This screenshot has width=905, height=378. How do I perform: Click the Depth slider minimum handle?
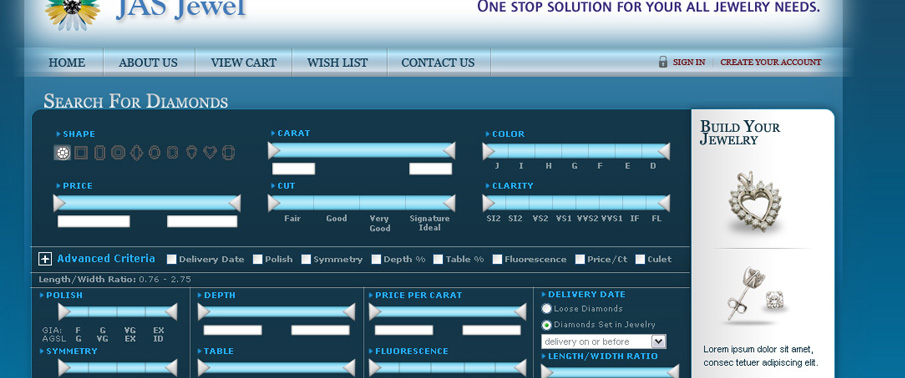pyautogui.click(x=203, y=312)
